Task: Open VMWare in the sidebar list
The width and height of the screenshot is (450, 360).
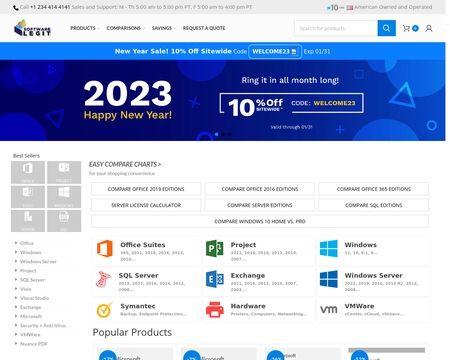Action: tap(30, 334)
